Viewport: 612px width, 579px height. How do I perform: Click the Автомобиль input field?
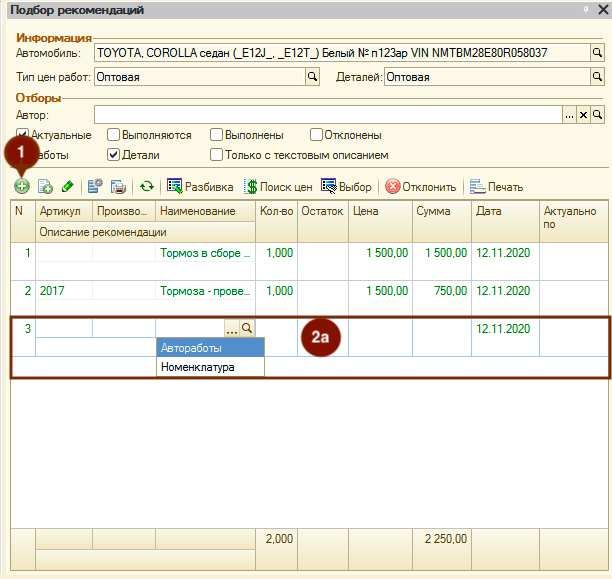342,52
